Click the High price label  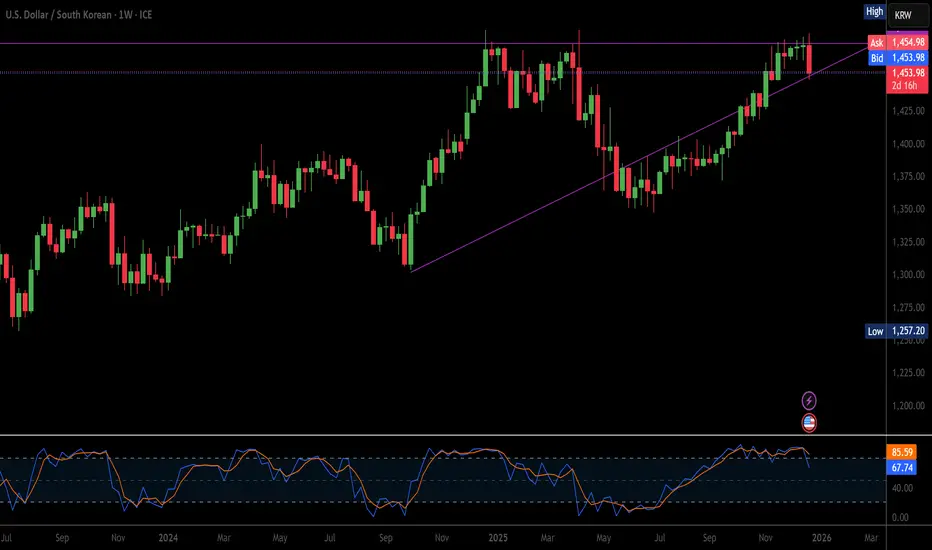(874, 11)
